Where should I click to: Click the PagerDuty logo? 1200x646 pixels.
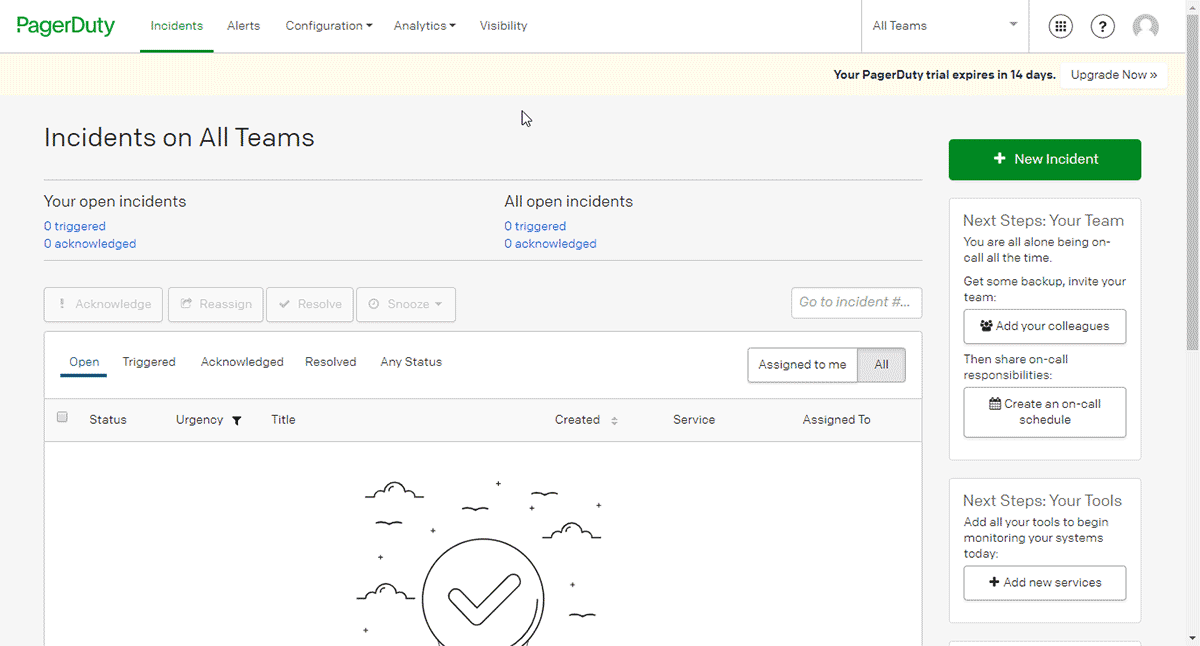tap(65, 25)
